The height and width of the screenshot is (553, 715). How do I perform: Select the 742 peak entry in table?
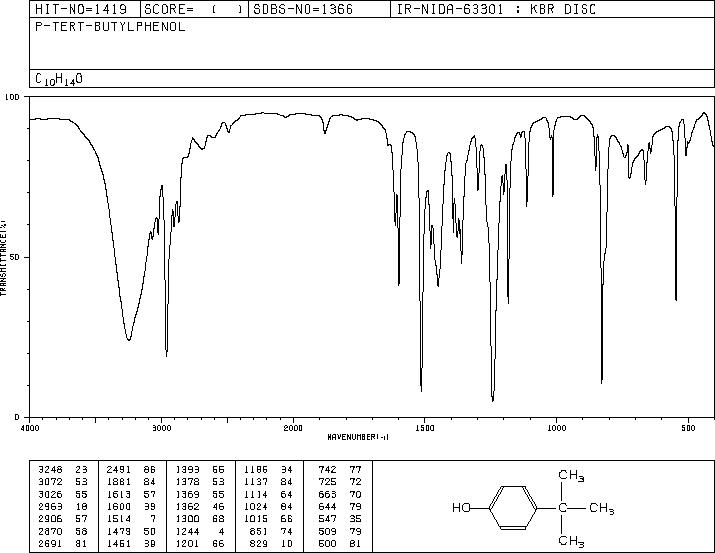pyautogui.click(x=340, y=469)
